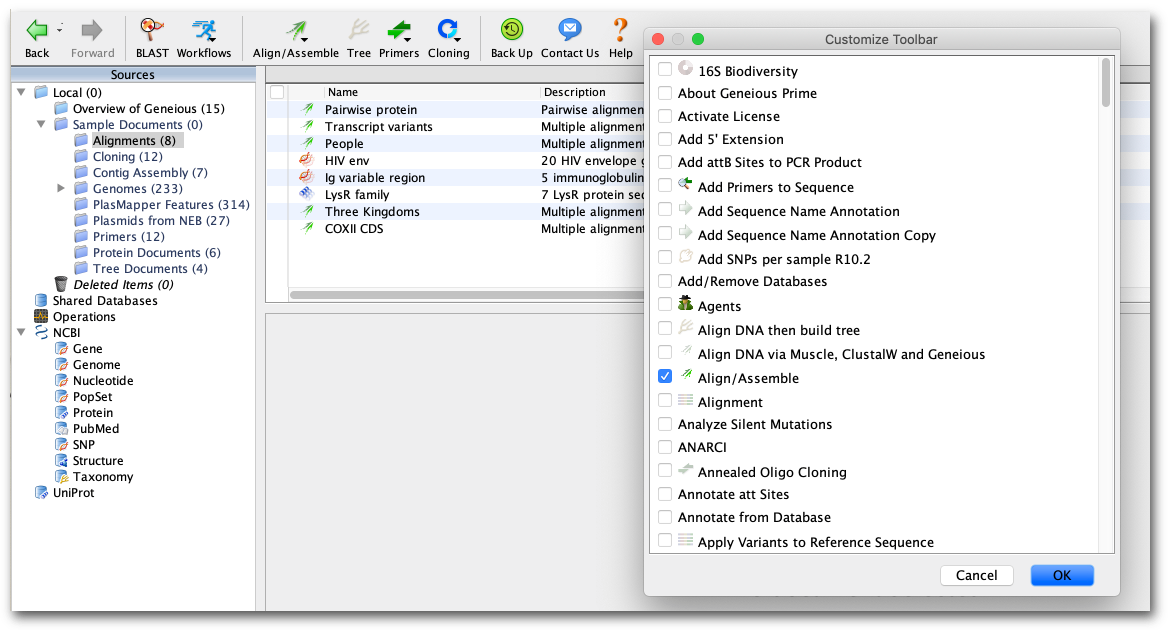Tick the Activate License checkbox
The width and height of the screenshot is (1168, 630).
665,116
